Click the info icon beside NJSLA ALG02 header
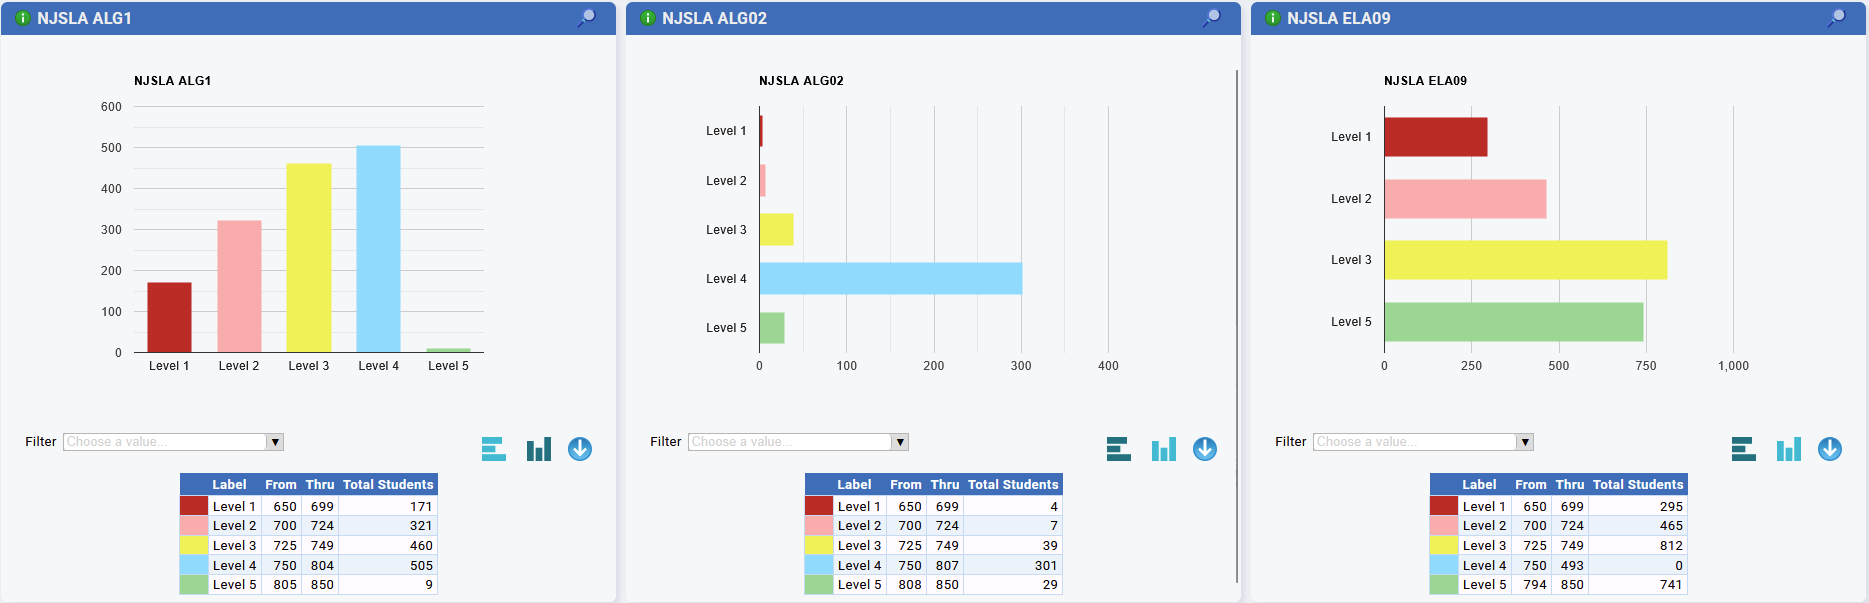Viewport: 1869px width, 603px height. [648, 18]
